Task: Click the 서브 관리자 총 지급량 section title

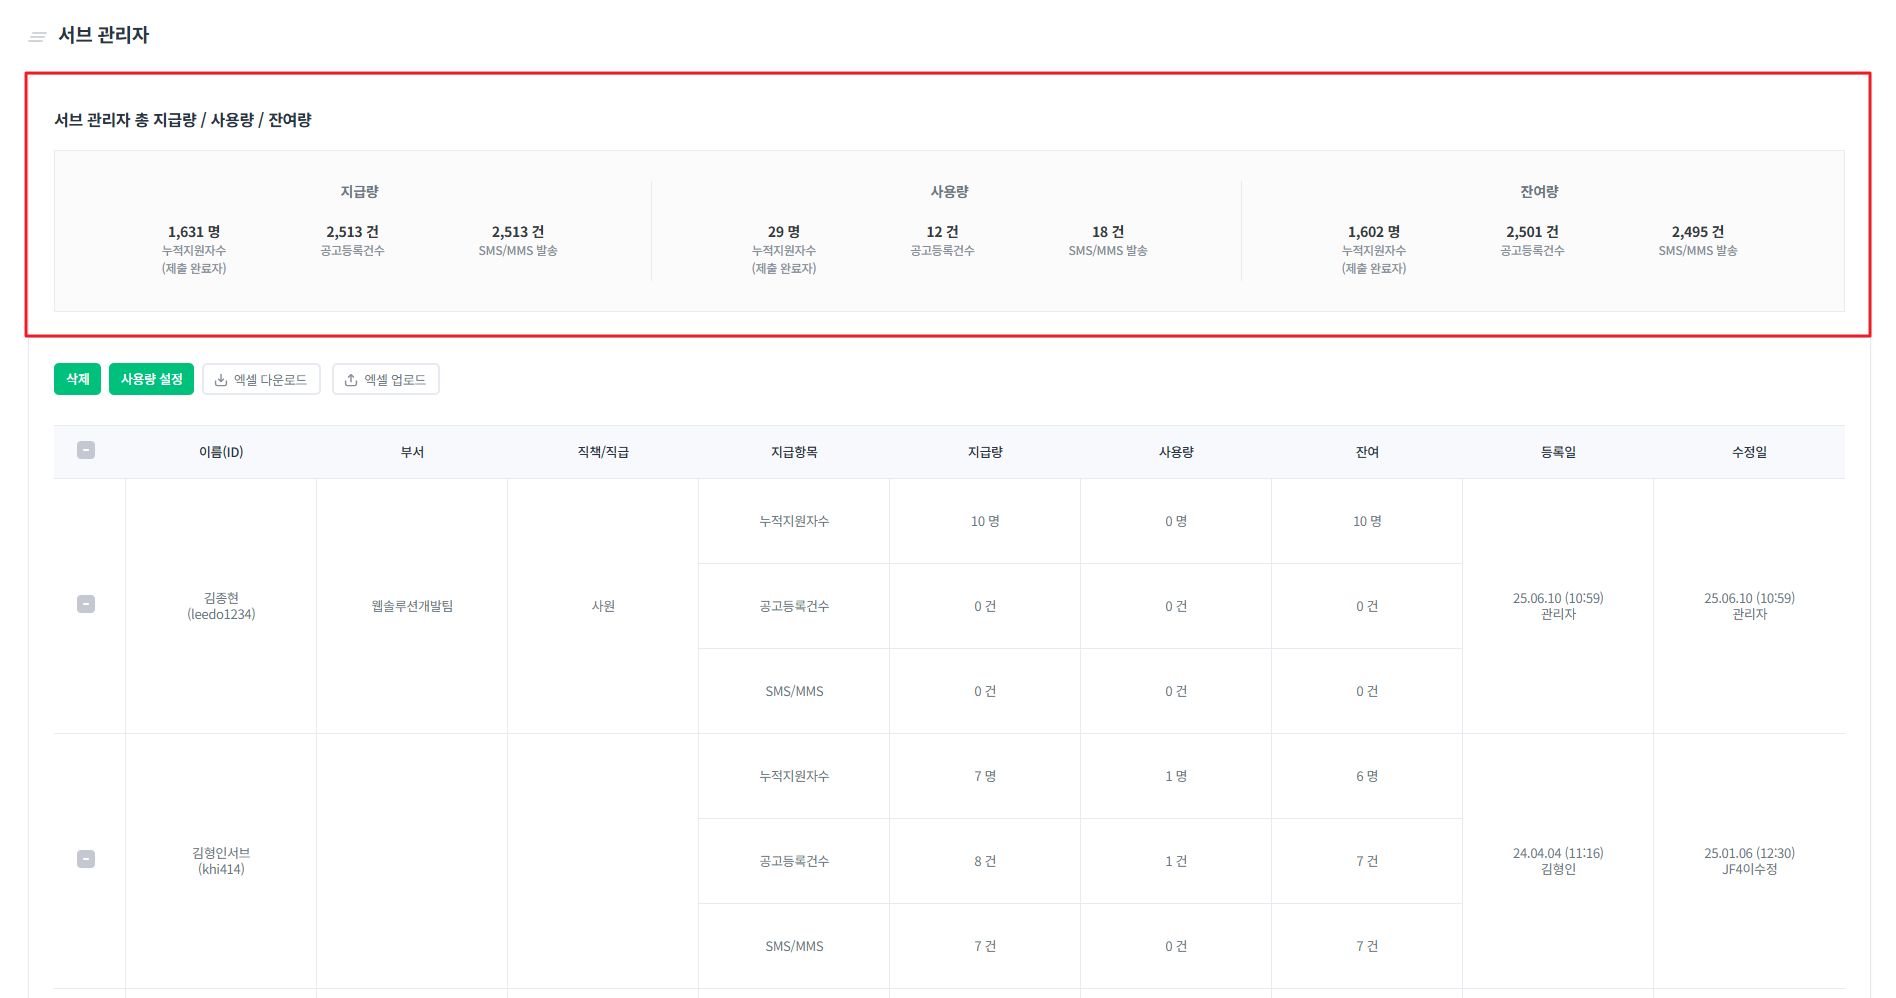Action: point(183,120)
